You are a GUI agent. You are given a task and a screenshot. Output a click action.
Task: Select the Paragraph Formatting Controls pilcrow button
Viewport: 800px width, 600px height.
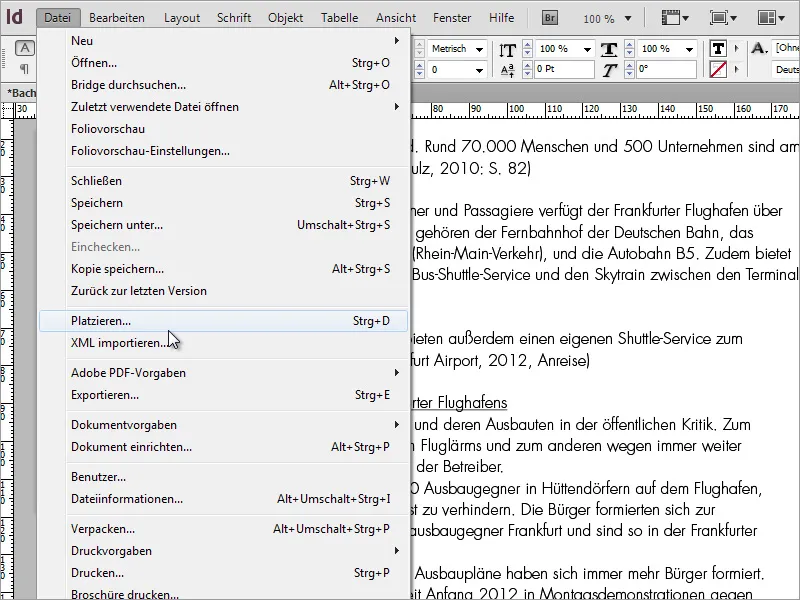pyautogui.click(x=24, y=68)
